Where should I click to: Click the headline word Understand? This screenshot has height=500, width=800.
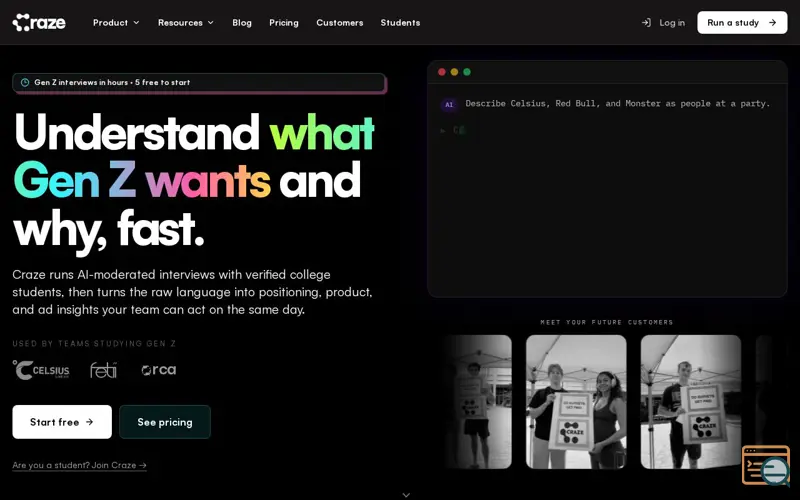point(137,132)
